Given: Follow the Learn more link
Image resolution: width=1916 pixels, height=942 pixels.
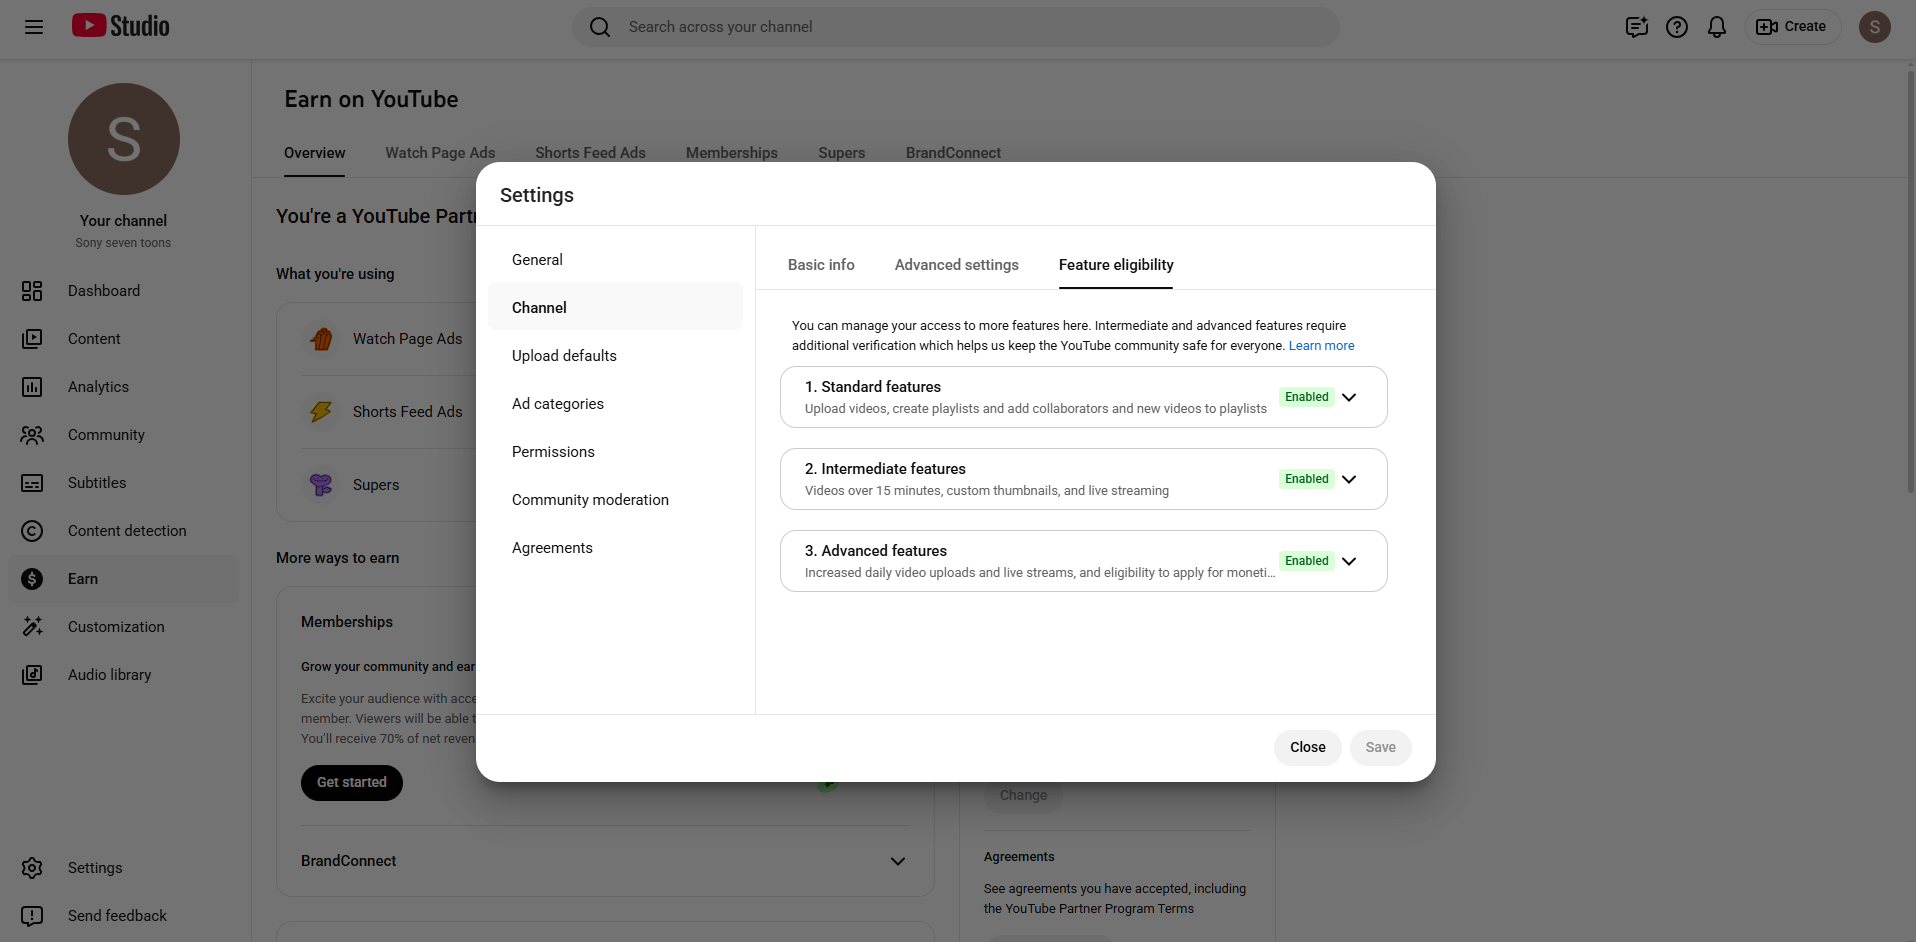Looking at the screenshot, I should [1321, 346].
